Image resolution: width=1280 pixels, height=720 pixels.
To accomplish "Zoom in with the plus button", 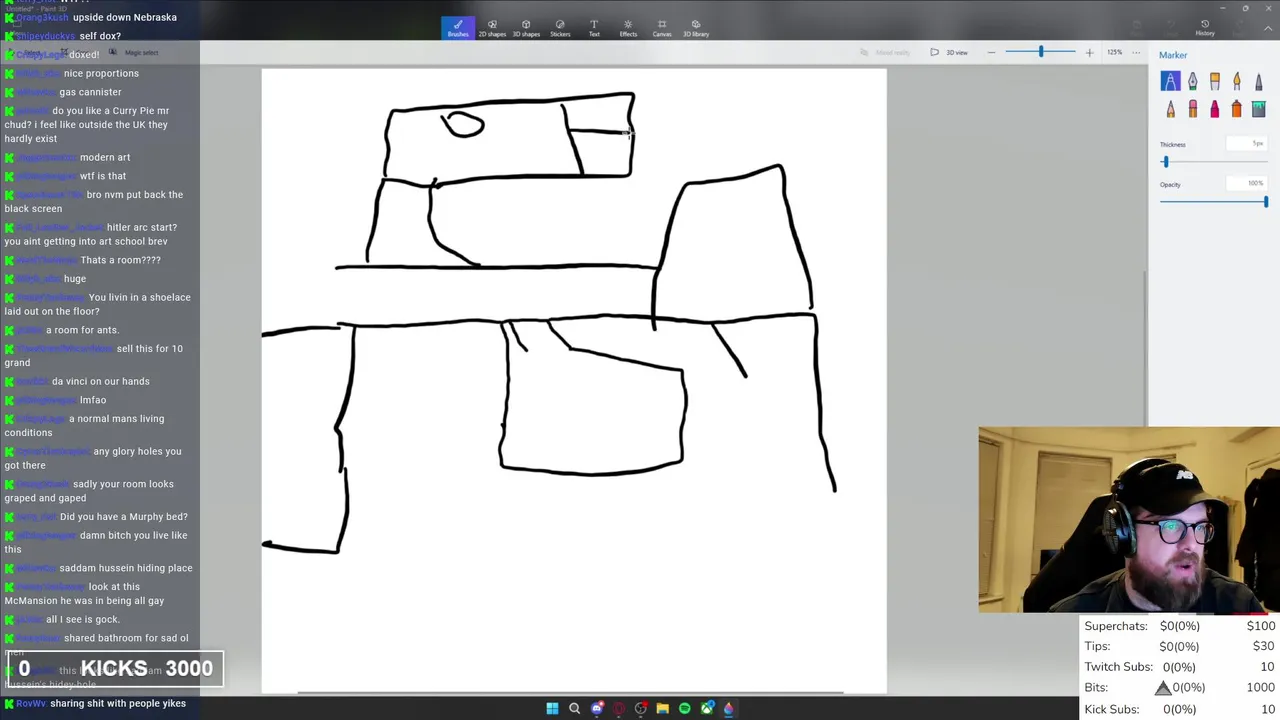I will click(x=1089, y=52).
